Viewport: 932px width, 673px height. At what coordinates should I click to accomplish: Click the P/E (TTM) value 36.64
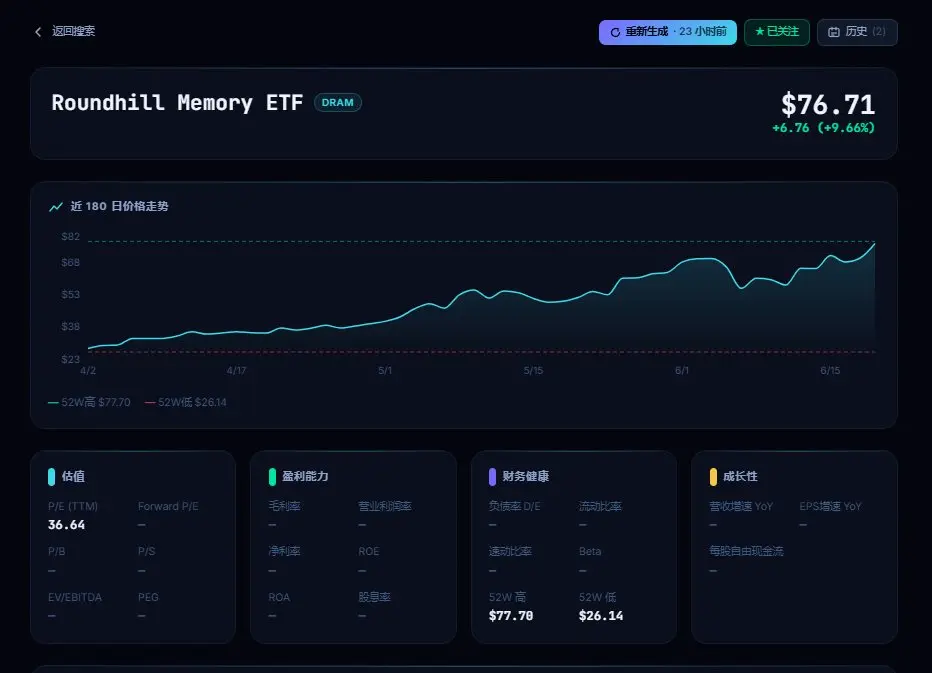[67, 525]
